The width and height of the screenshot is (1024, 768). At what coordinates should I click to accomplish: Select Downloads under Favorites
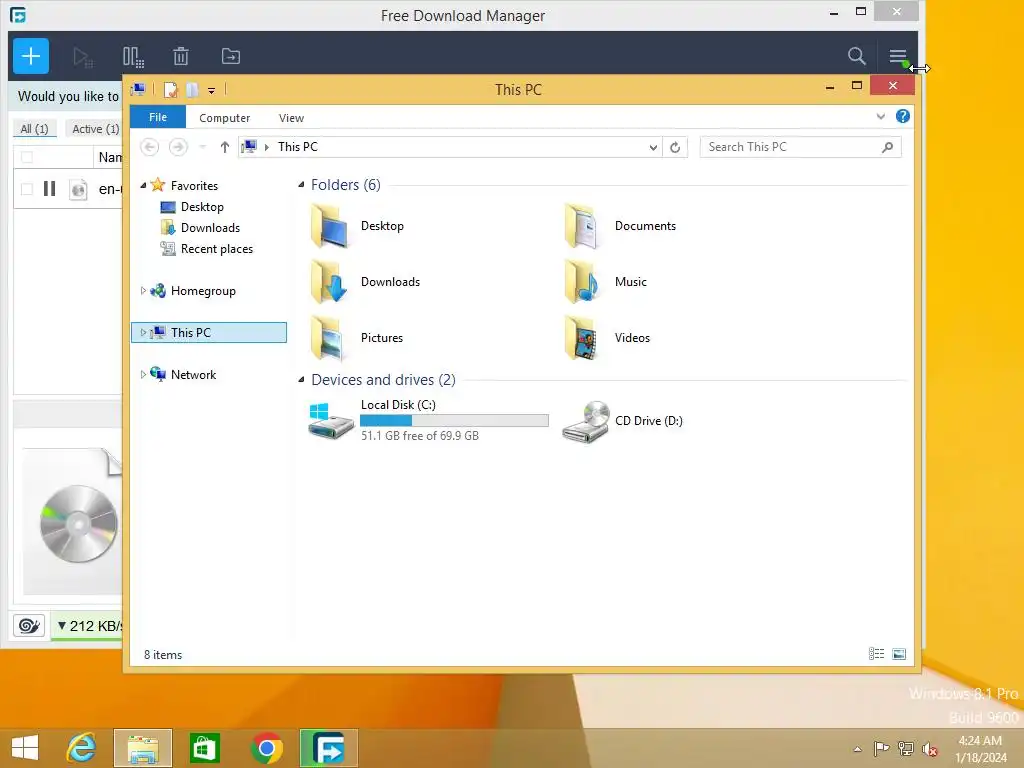point(210,228)
